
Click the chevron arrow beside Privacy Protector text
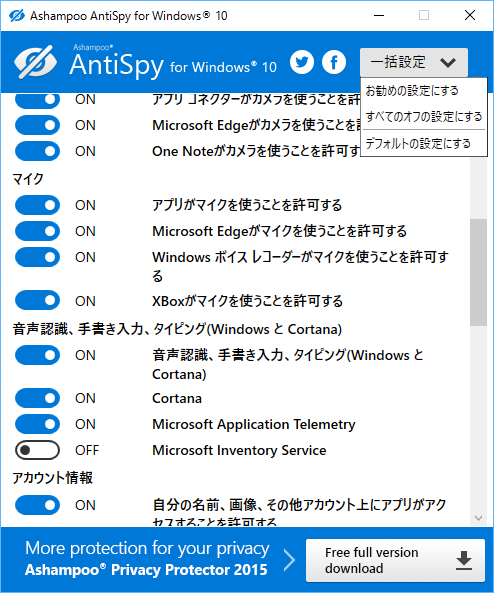click(289, 560)
